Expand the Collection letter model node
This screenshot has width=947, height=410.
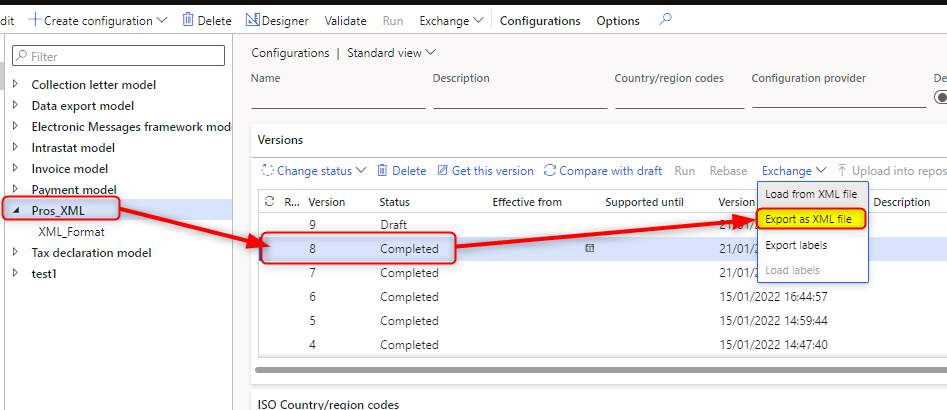click(15, 85)
